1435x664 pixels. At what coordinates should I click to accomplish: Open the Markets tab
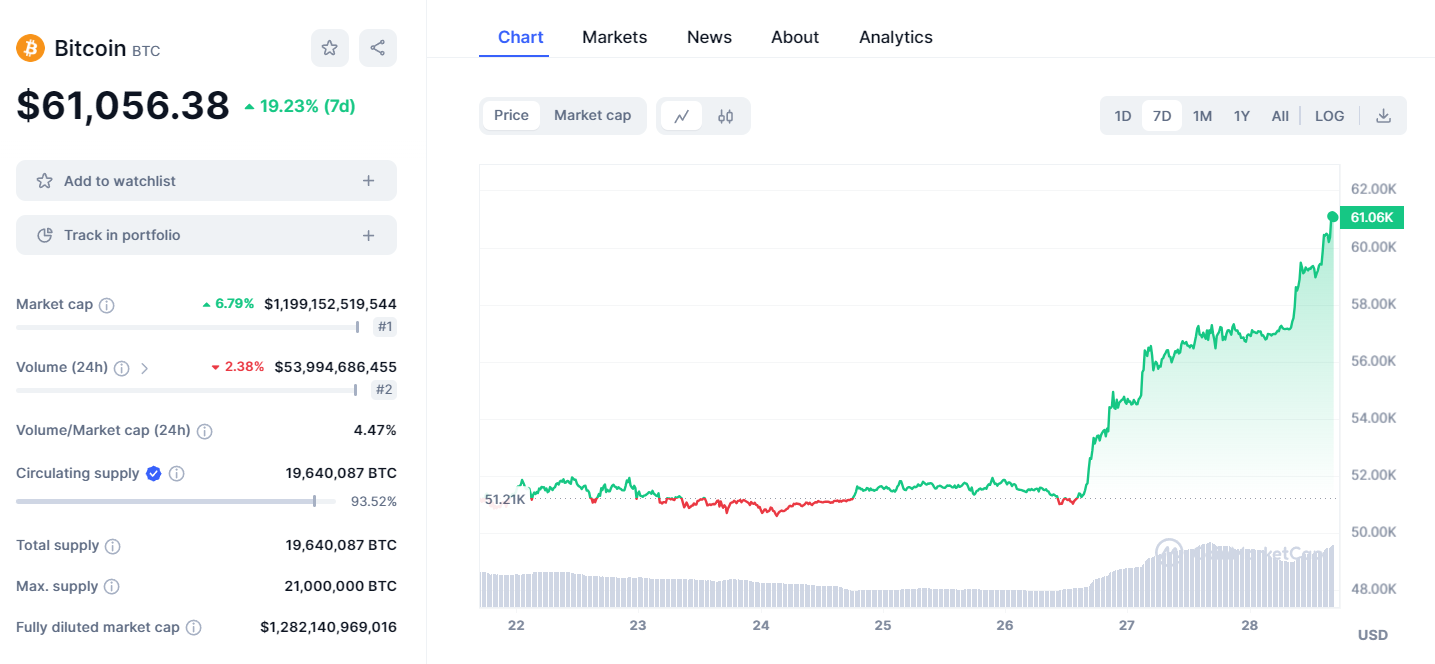[615, 37]
